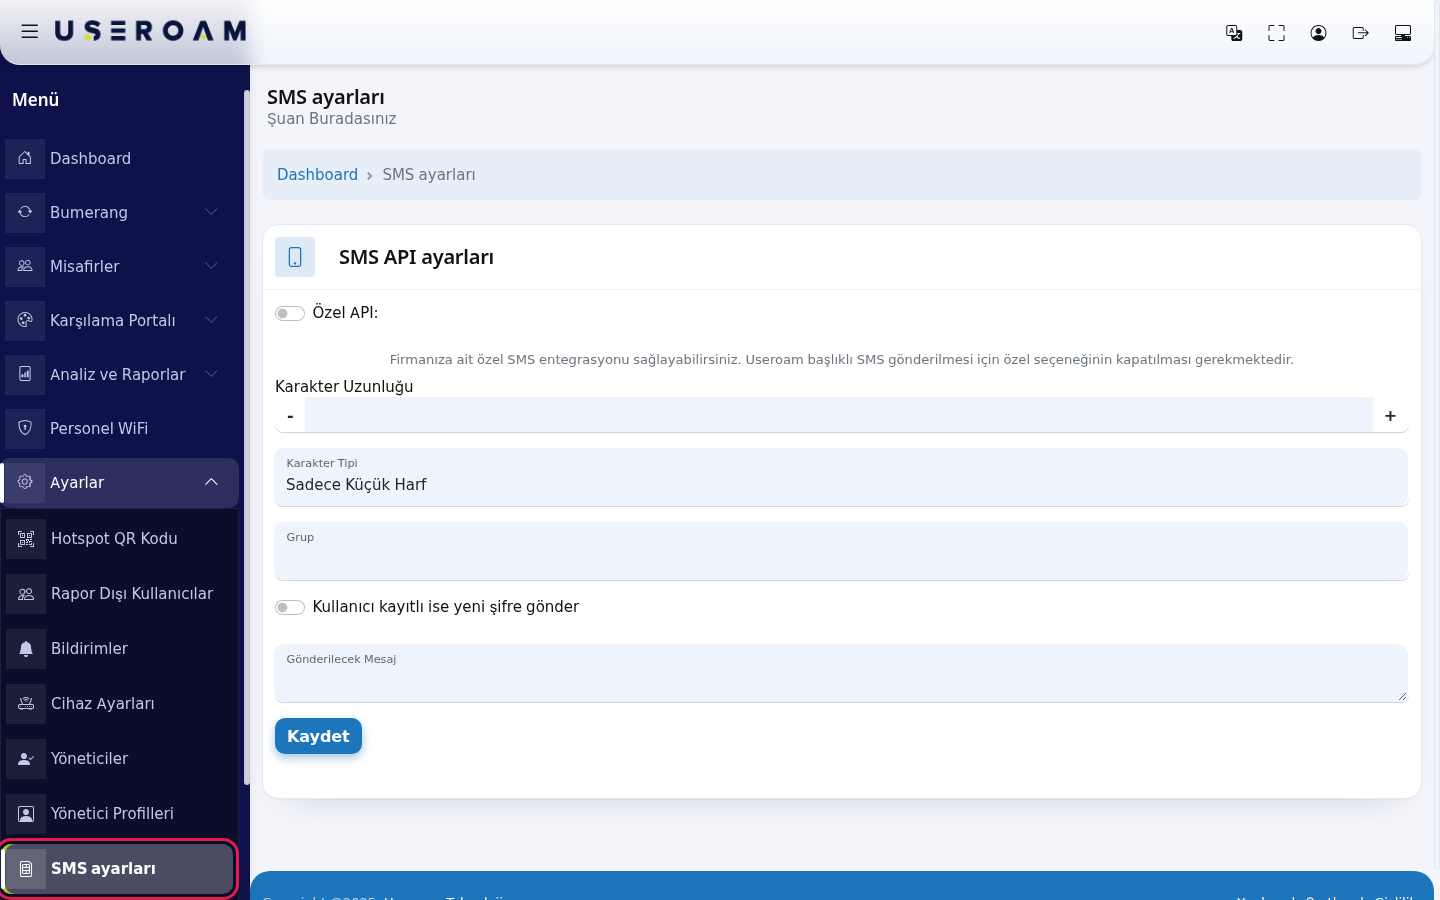Screen dimensions: 1440x900
Task: Click the Yöneticiler user icon
Action: [x=26, y=758]
